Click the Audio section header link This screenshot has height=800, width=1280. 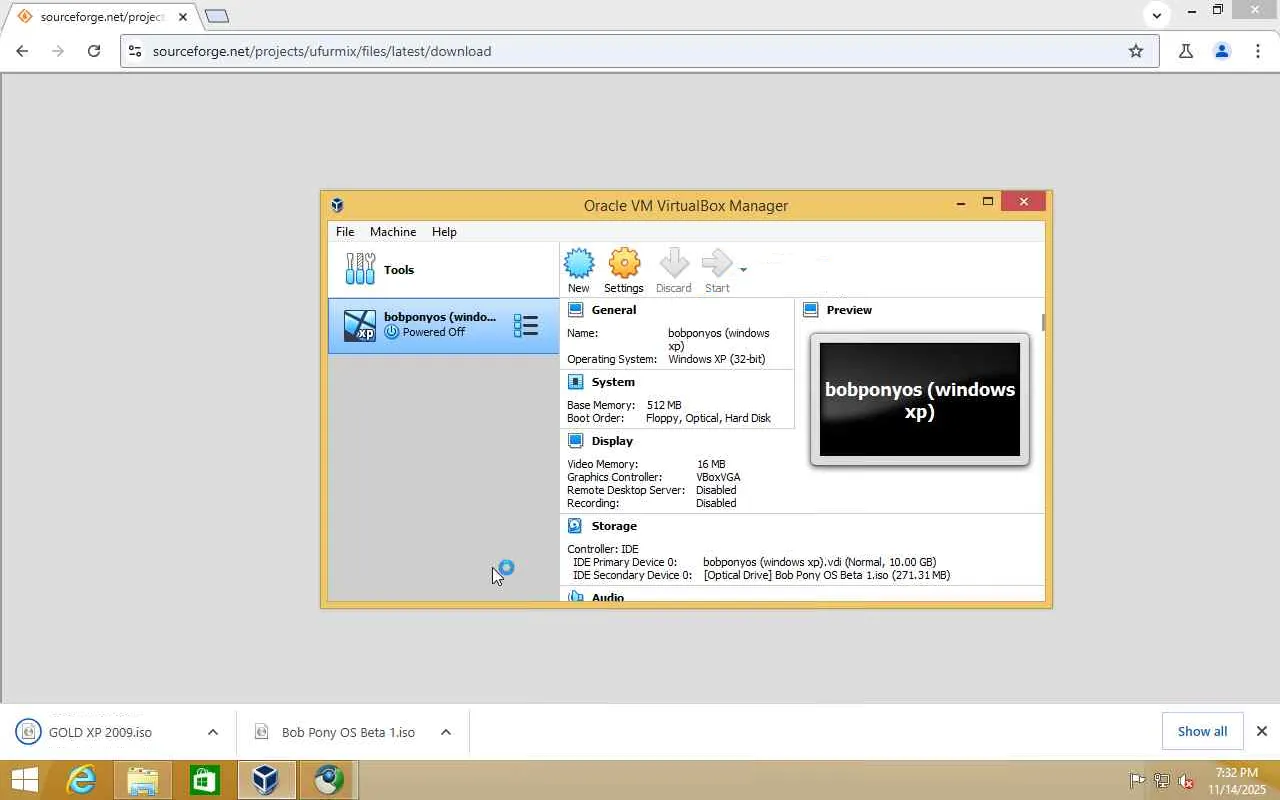tap(608, 597)
